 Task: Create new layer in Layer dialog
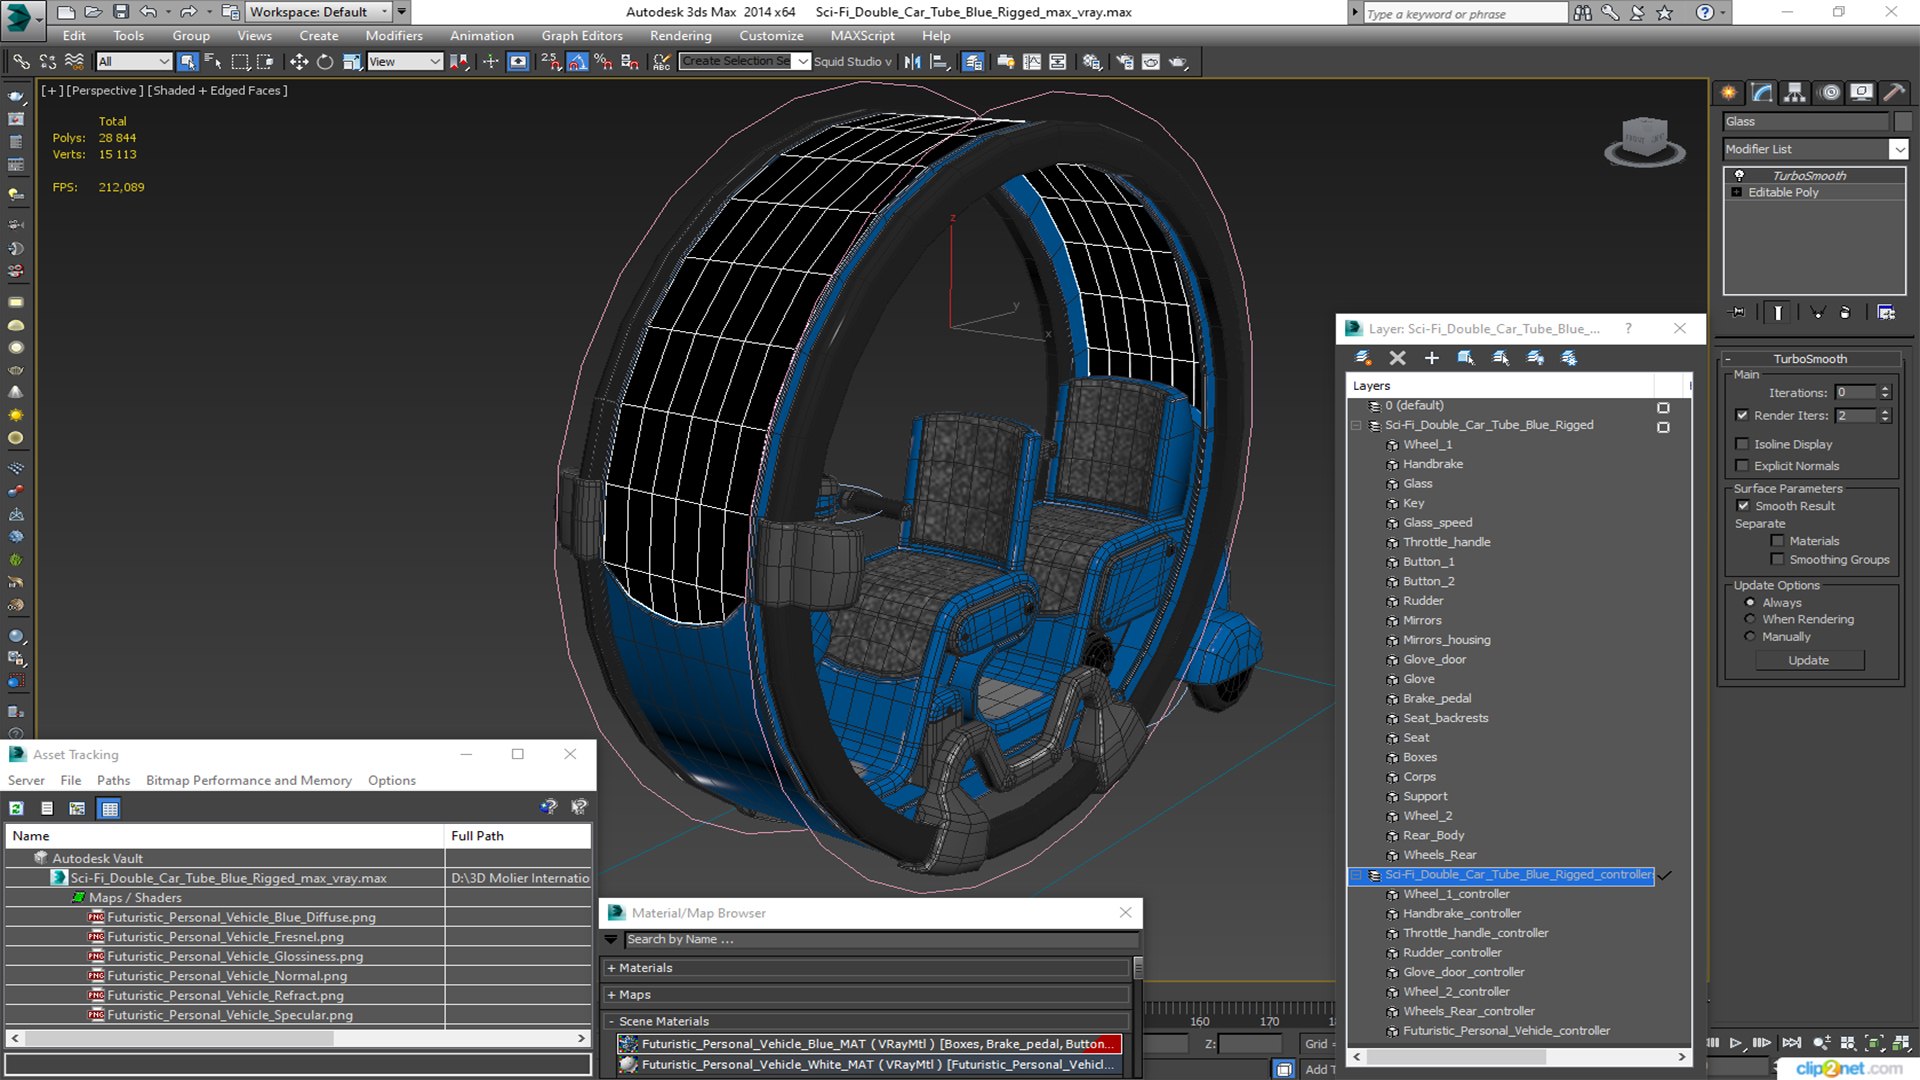(1363, 358)
